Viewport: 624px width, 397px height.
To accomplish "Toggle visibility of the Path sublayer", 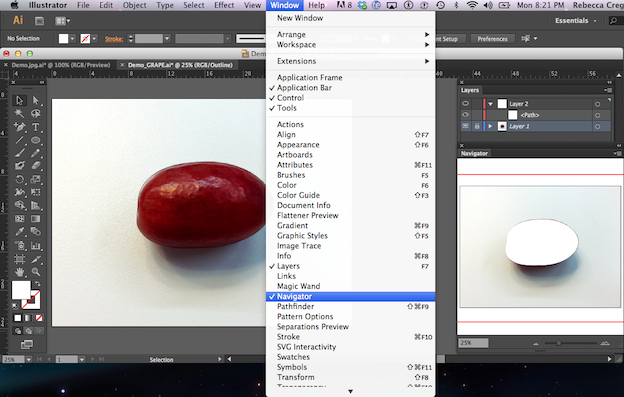I will [x=465, y=115].
